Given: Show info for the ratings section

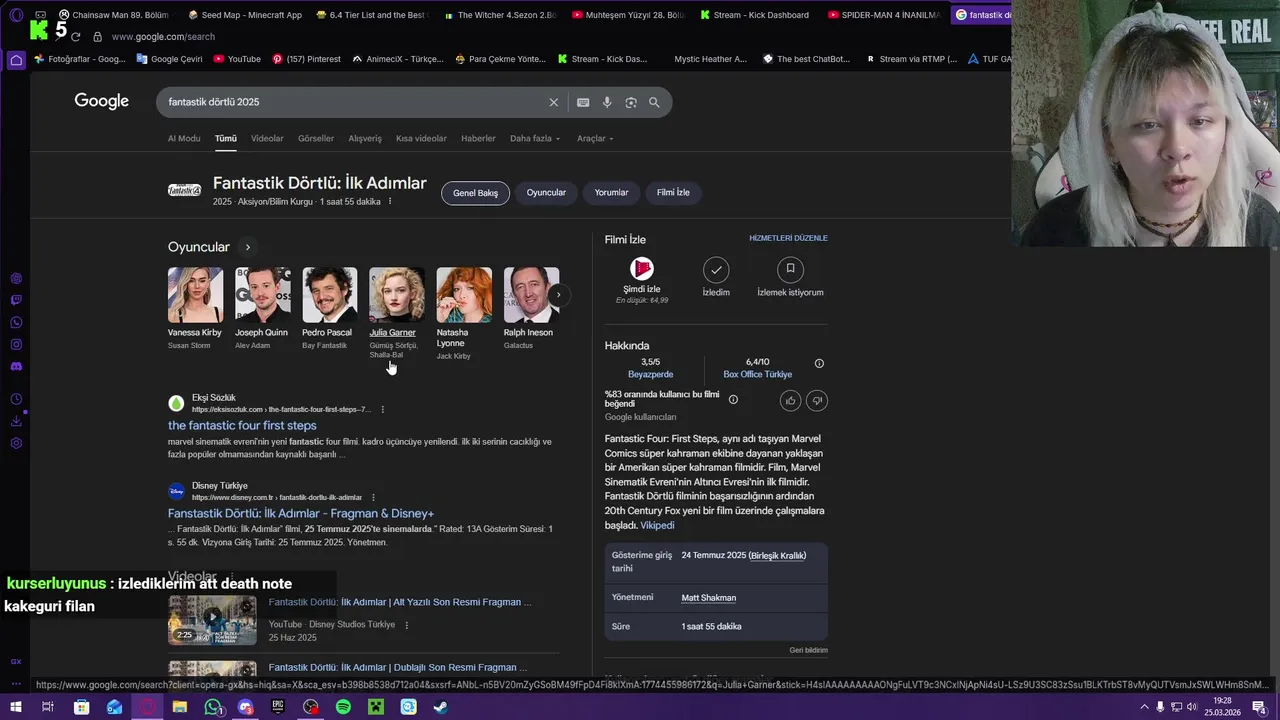Looking at the screenshot, I should [819, 364].
